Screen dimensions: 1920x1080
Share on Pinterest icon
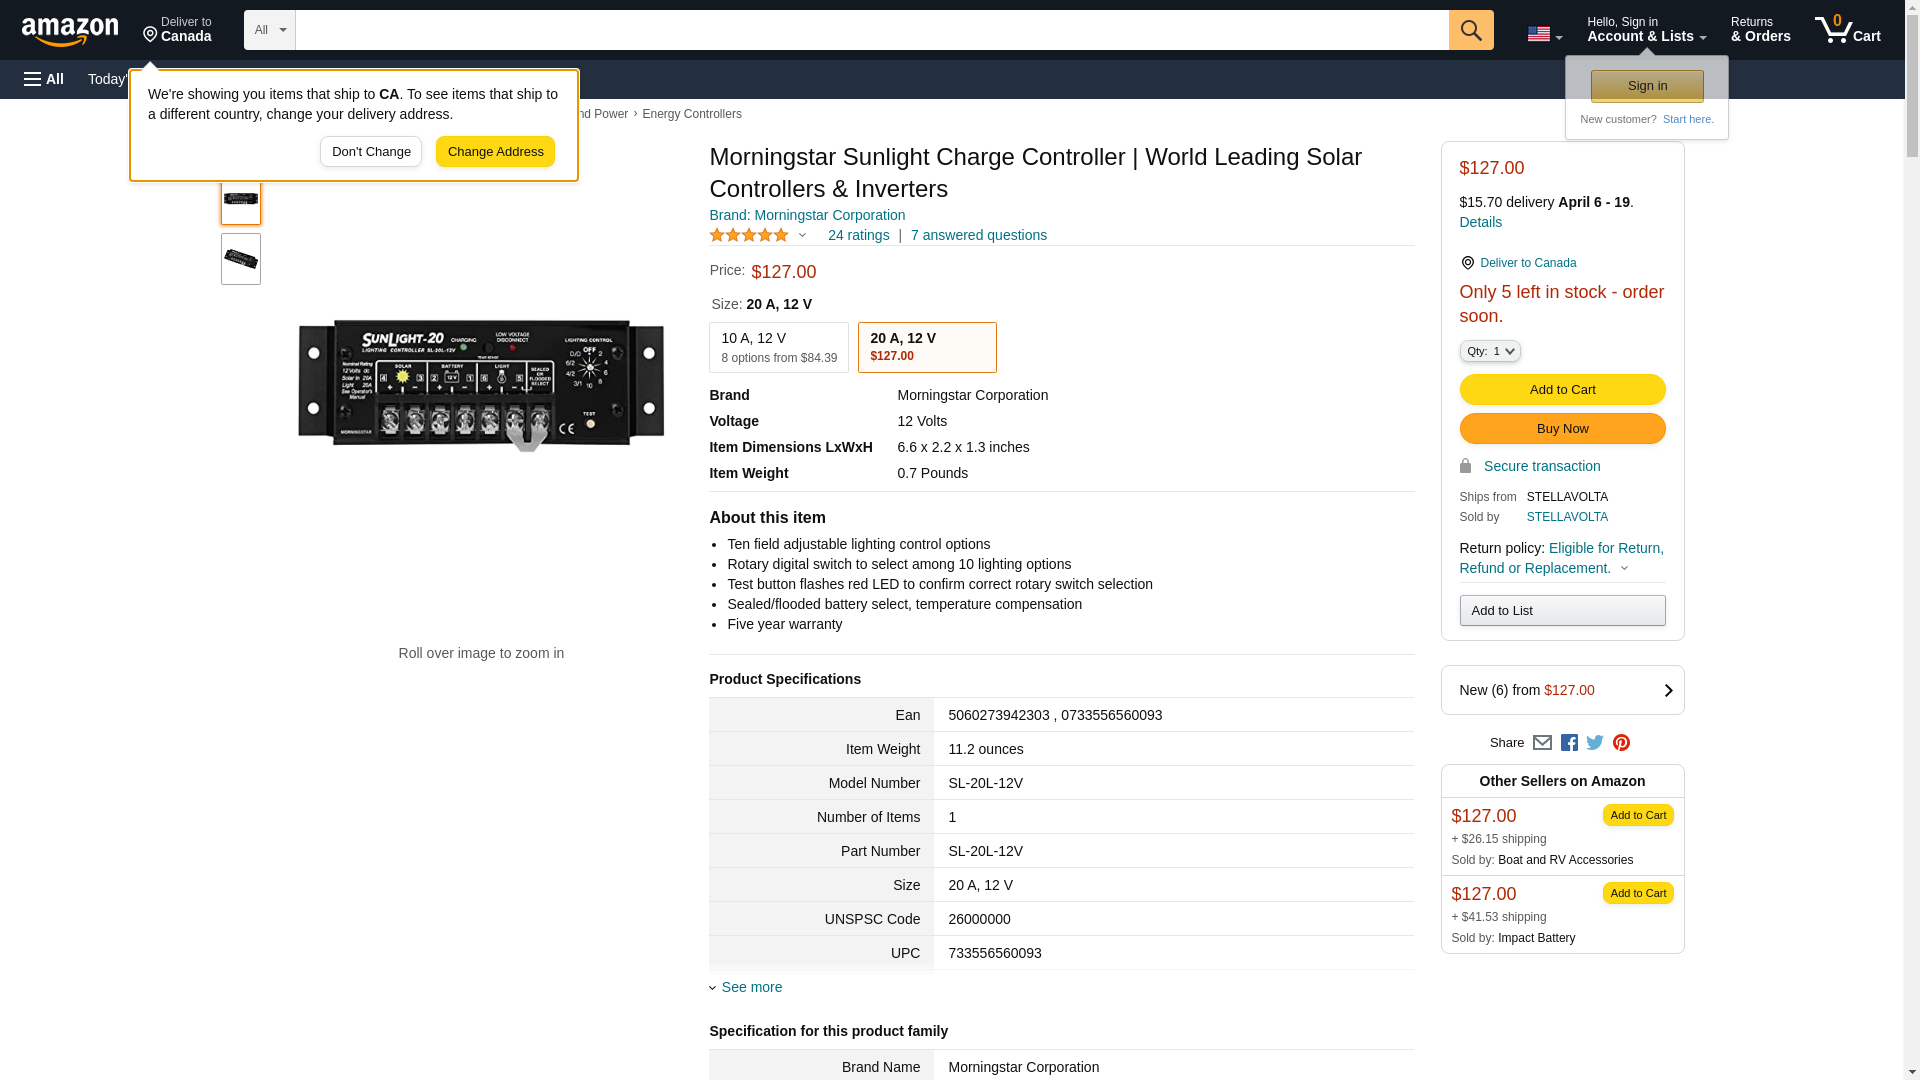[1621, 743]
